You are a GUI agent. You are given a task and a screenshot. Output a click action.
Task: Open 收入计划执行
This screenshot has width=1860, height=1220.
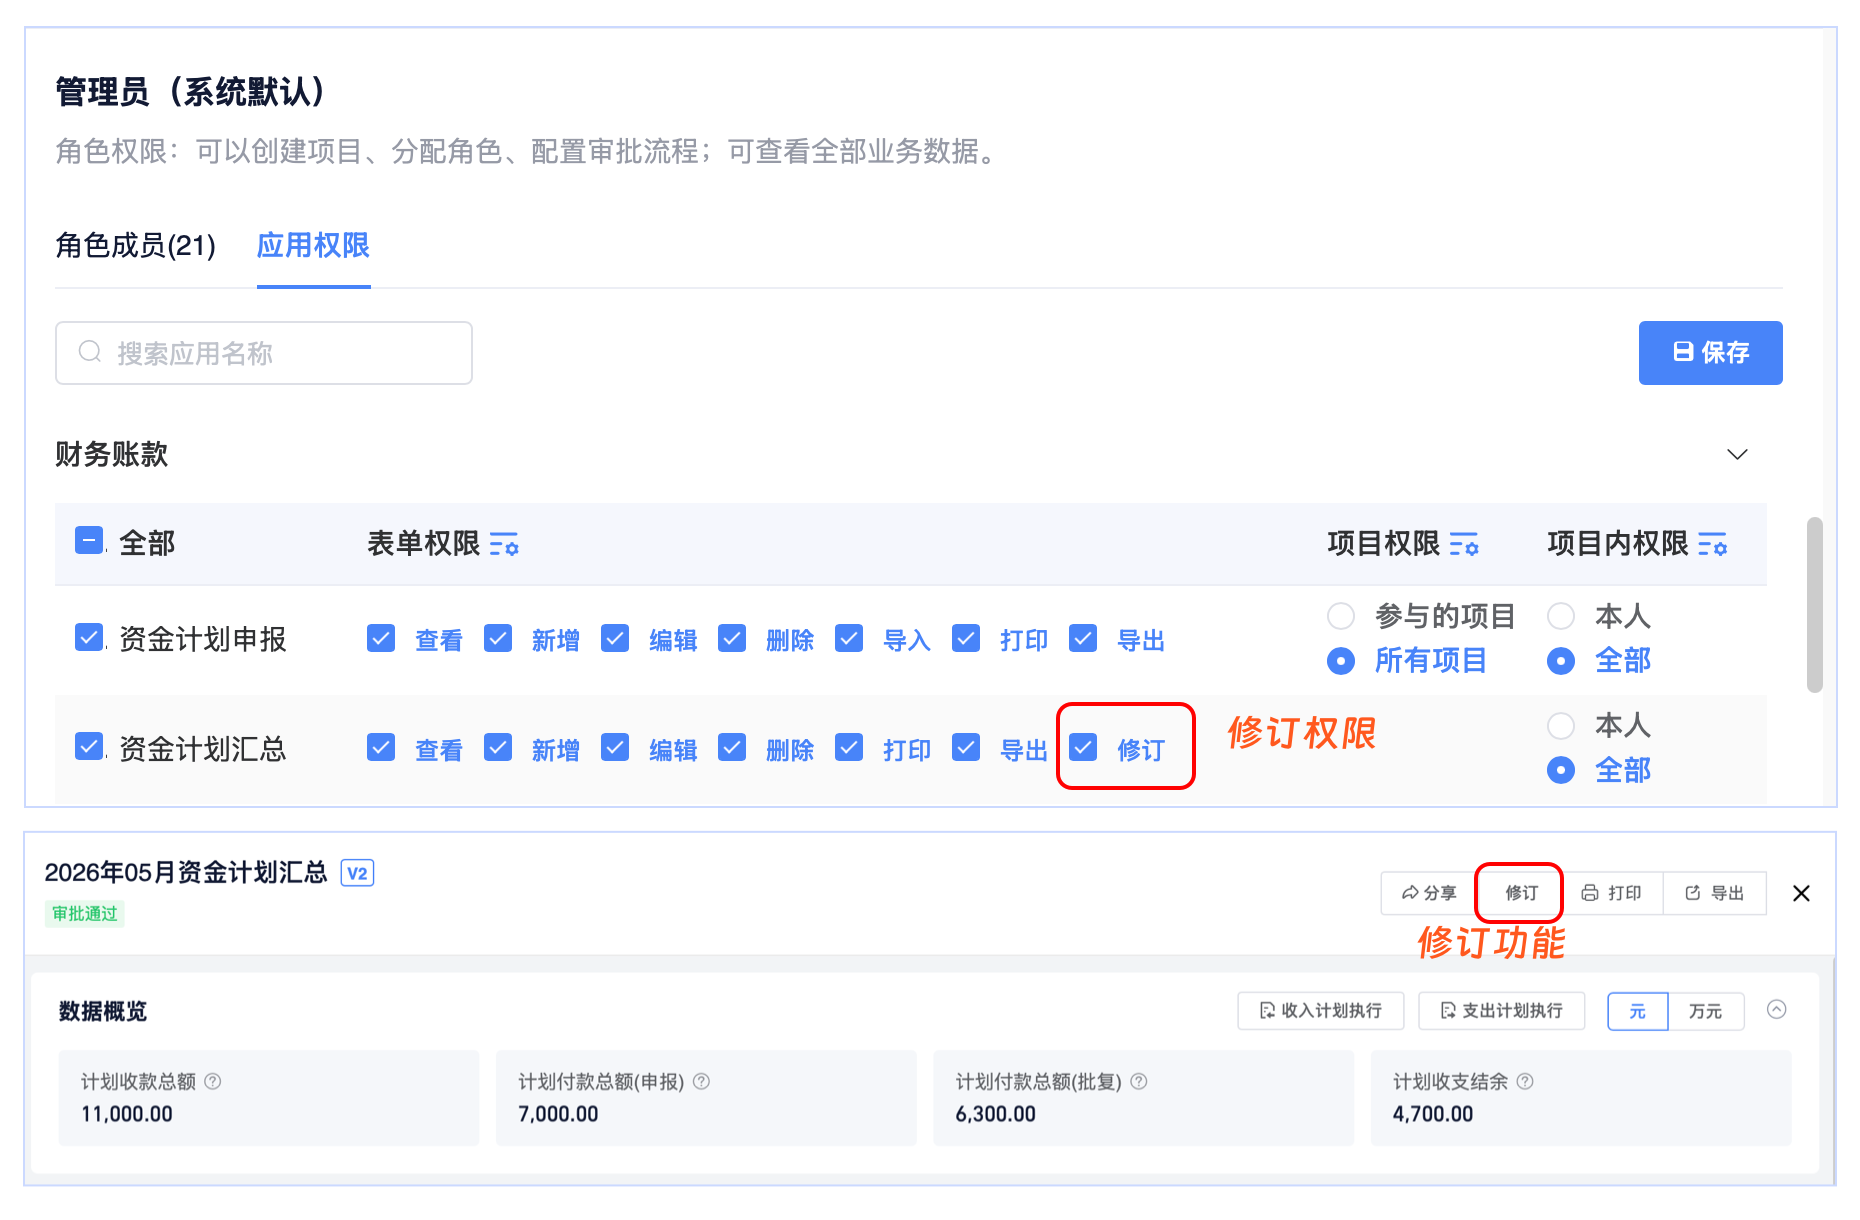click(1321, 1011)
